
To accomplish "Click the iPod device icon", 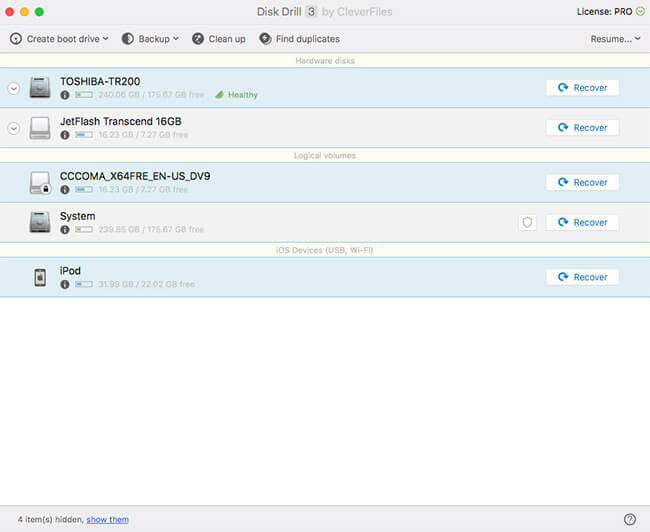I will click(40, 277).
